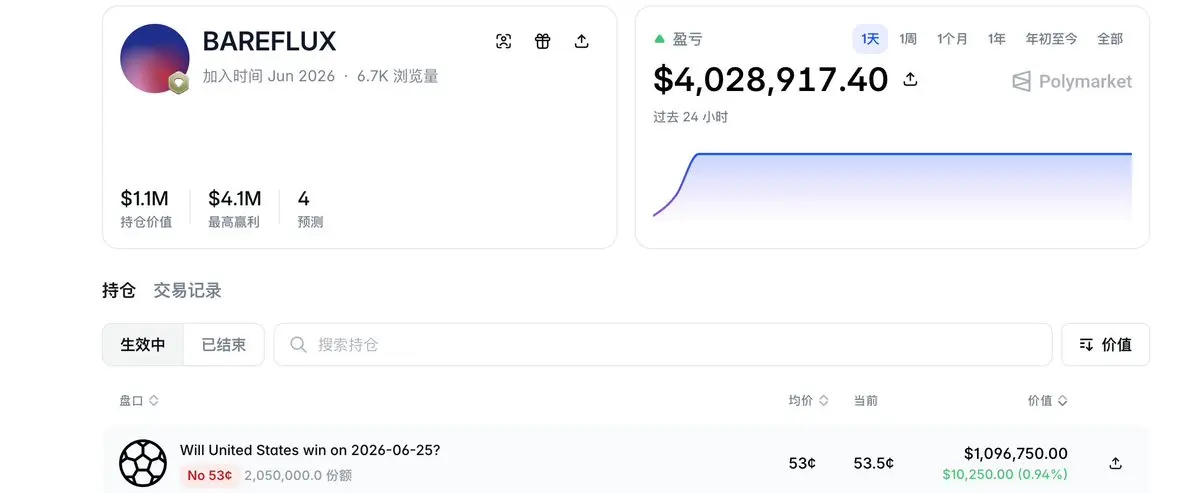The height and width of the screenshot is (493, 1199).
Task: Click the 6.7K 浏览量 views text
Action: tap(398, 76)
